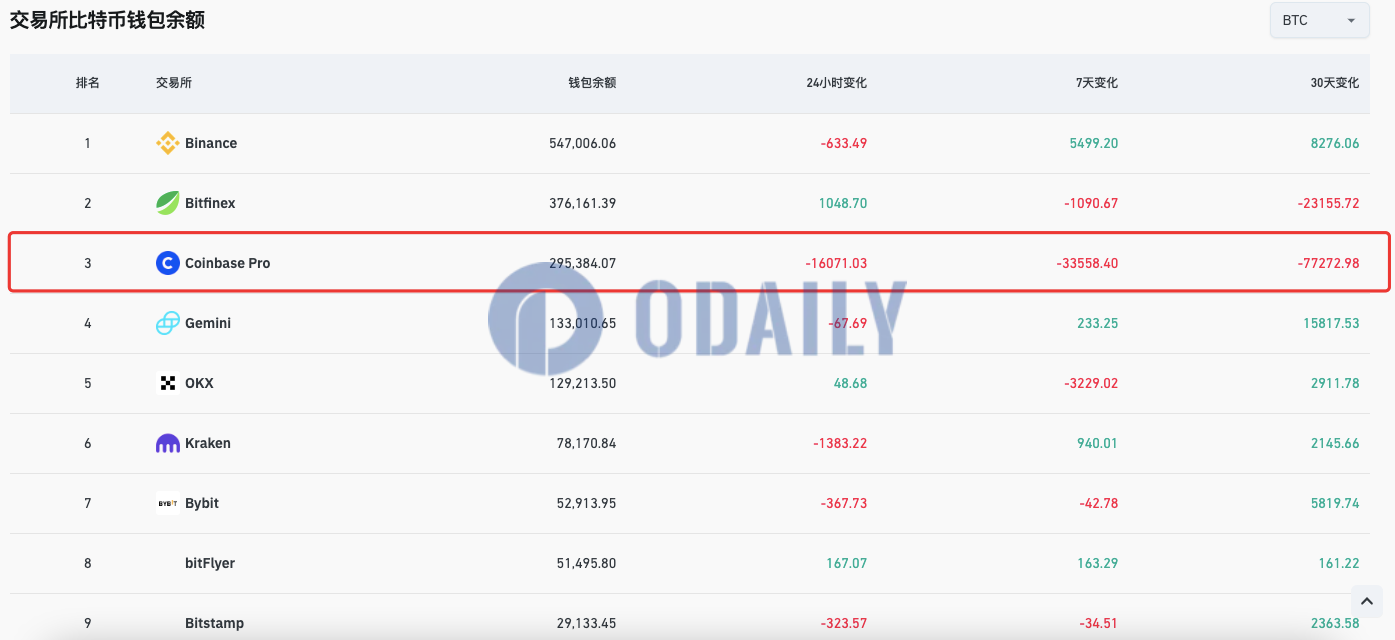Select OKX balance 129,213.50
The height and width of the screenshot is (640, 1395).
tap(583, 383)
